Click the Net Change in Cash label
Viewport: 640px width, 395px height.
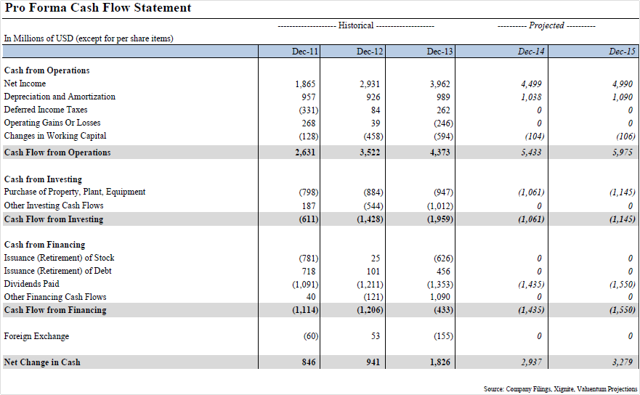[42, 362]
